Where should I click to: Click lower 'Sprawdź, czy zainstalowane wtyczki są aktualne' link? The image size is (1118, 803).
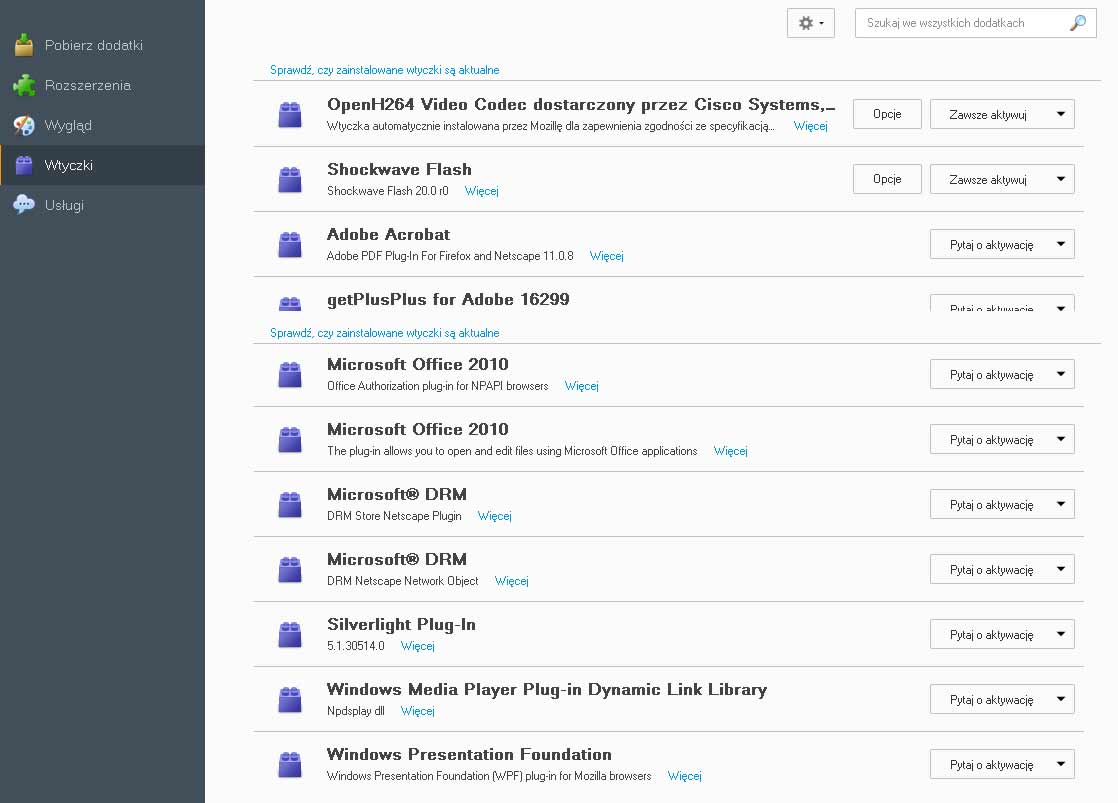384,333
